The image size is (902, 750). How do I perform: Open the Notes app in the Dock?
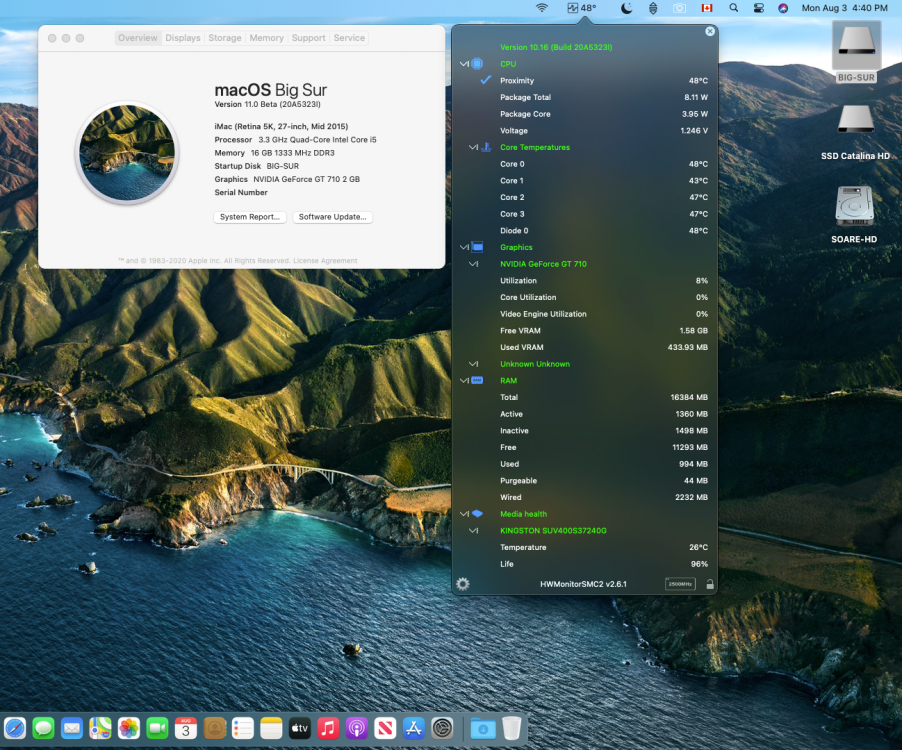tap(271, 728)
